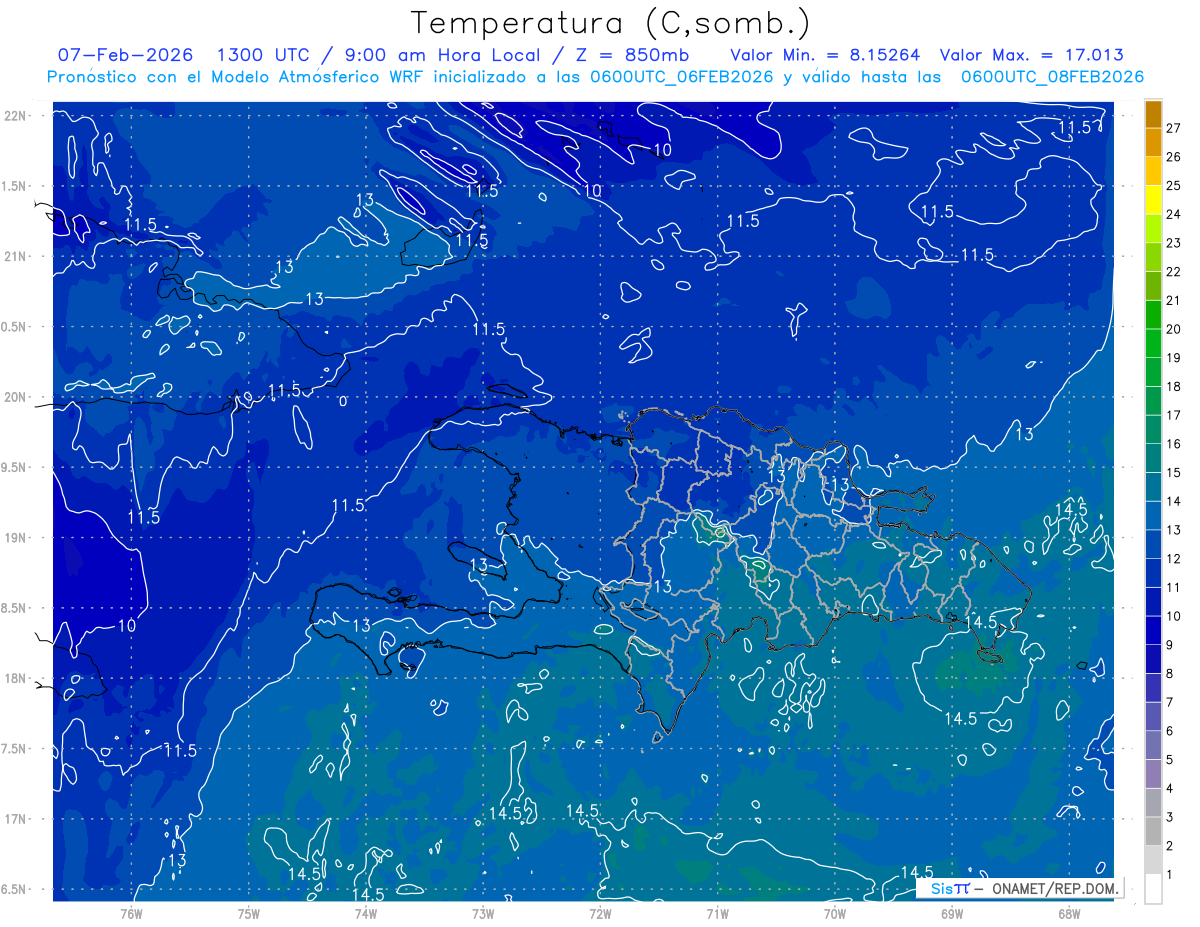Click the 68W longitude axis label
The height and width of the screenshot is (927, 1200).
tap(1069, 913)
